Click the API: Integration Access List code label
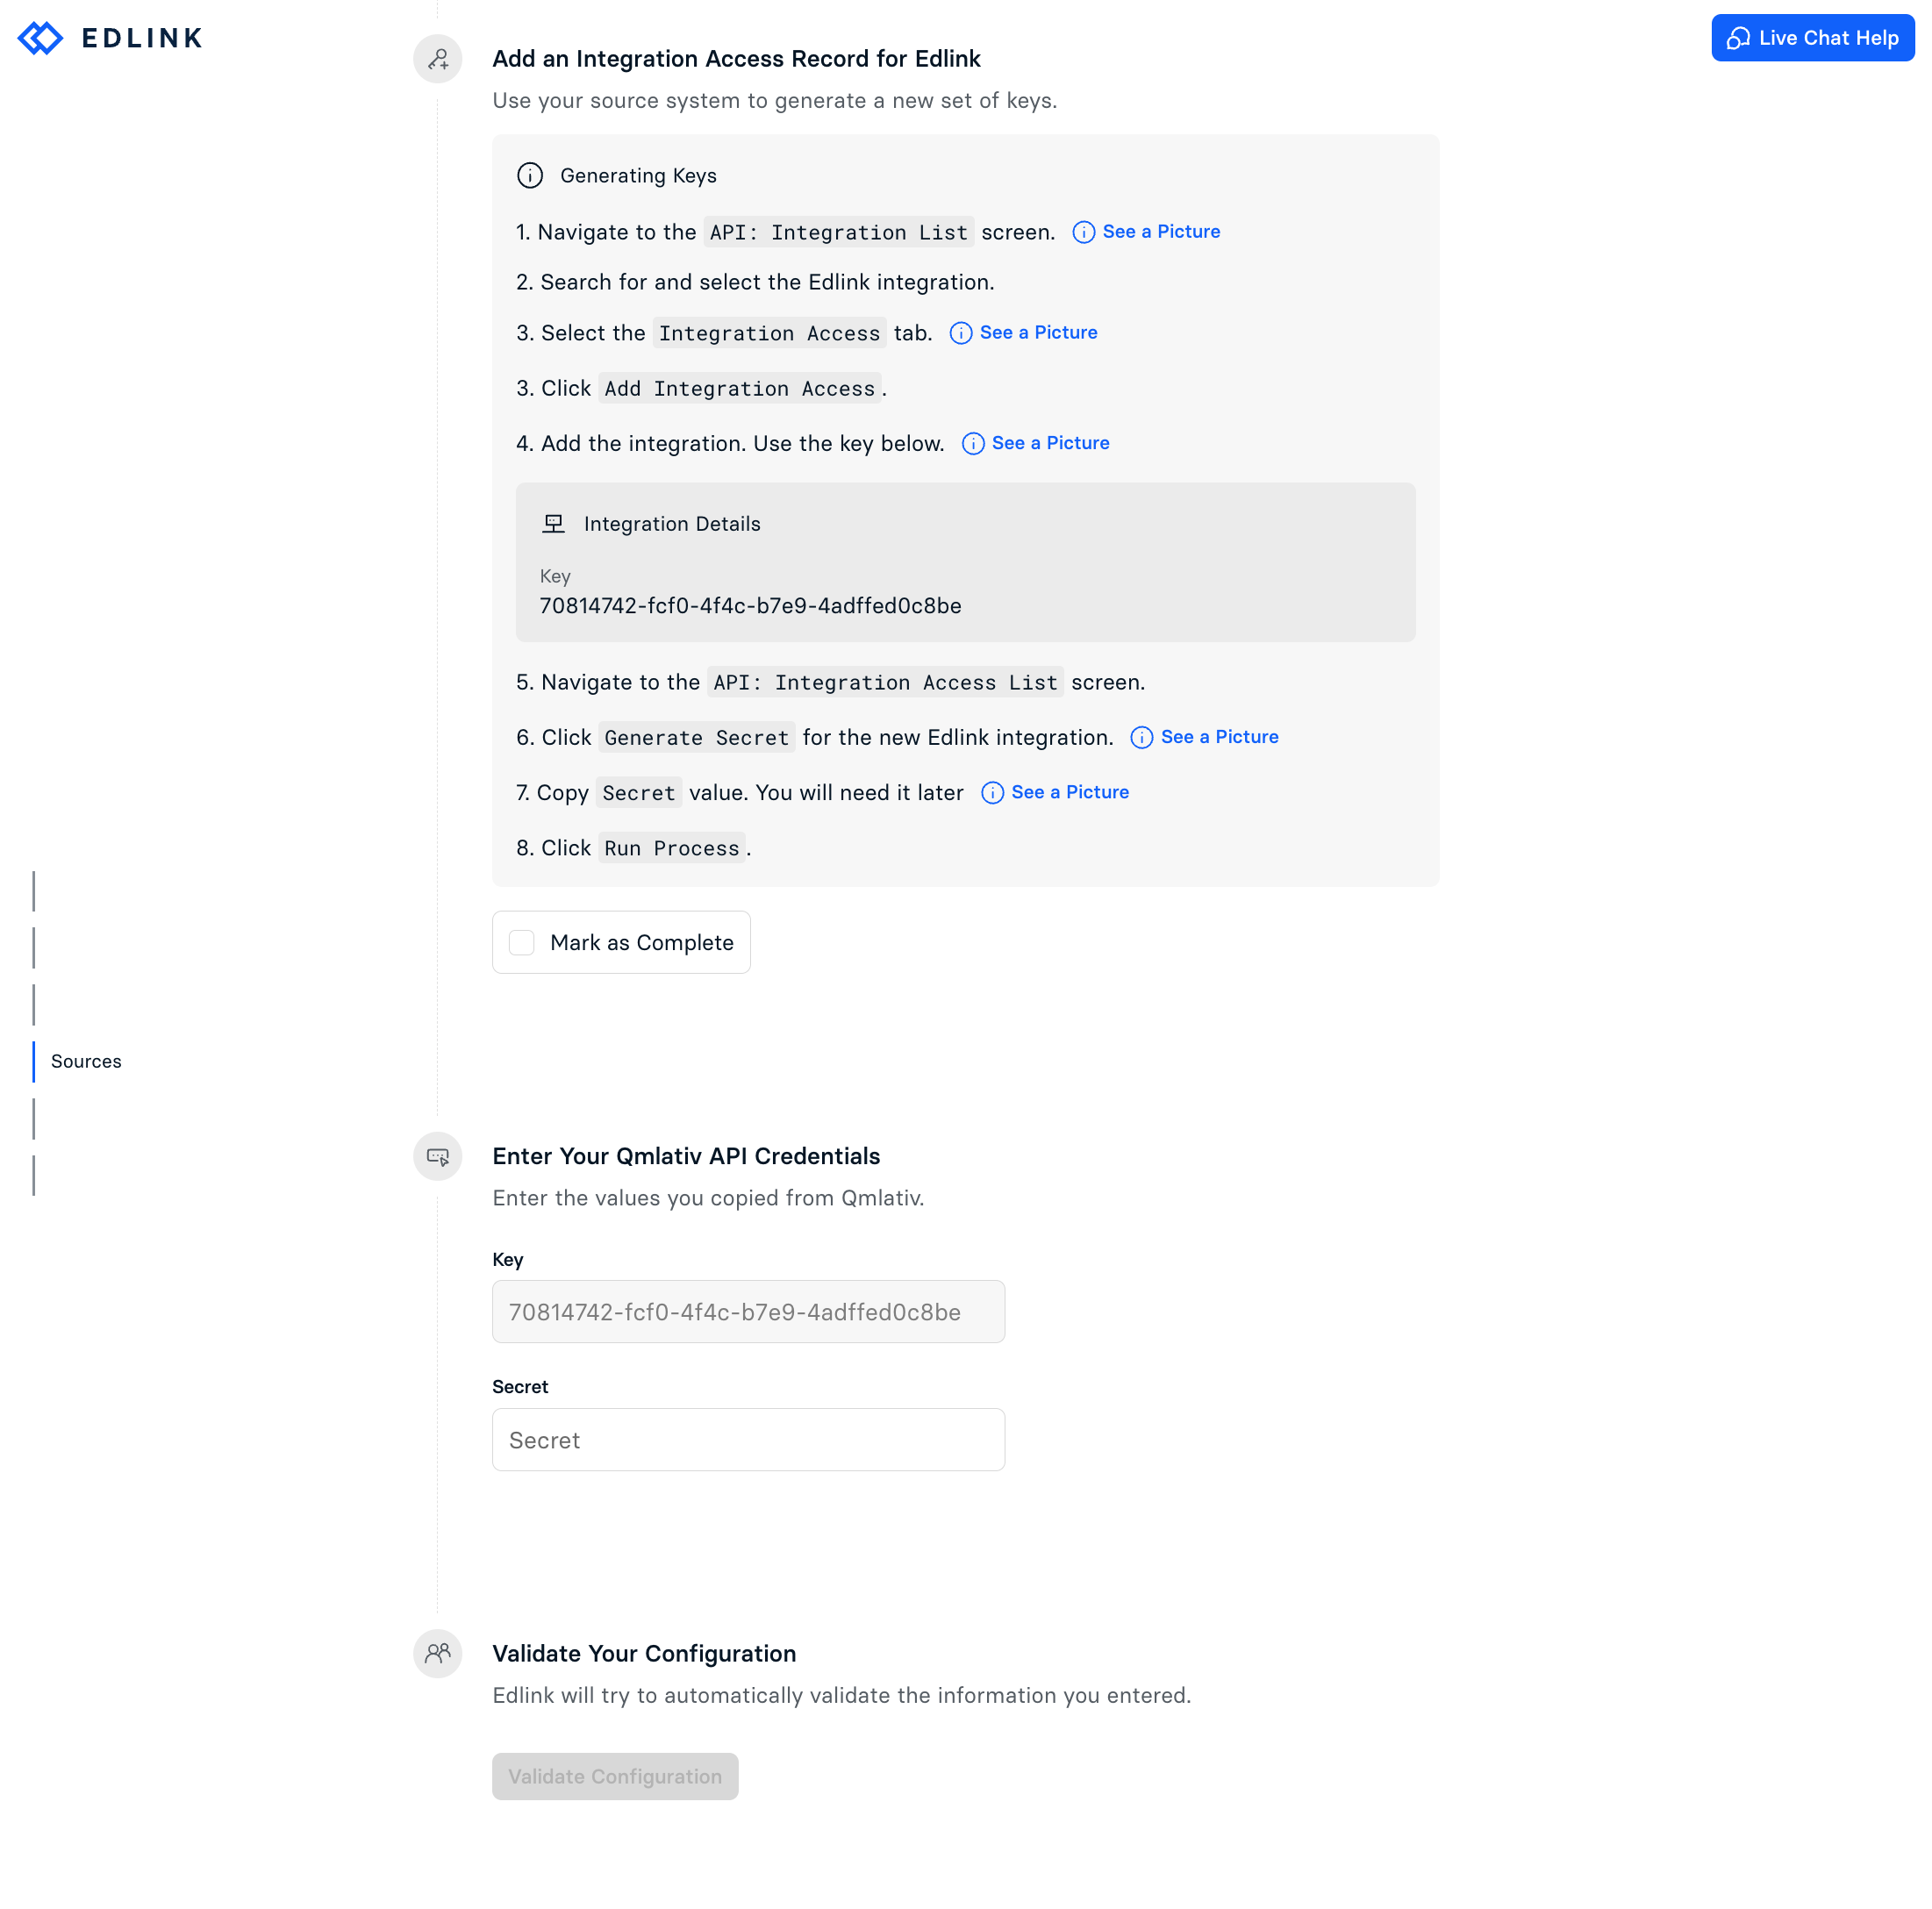The width and height of the screenshot is (1932, 1909). [885, 683]
